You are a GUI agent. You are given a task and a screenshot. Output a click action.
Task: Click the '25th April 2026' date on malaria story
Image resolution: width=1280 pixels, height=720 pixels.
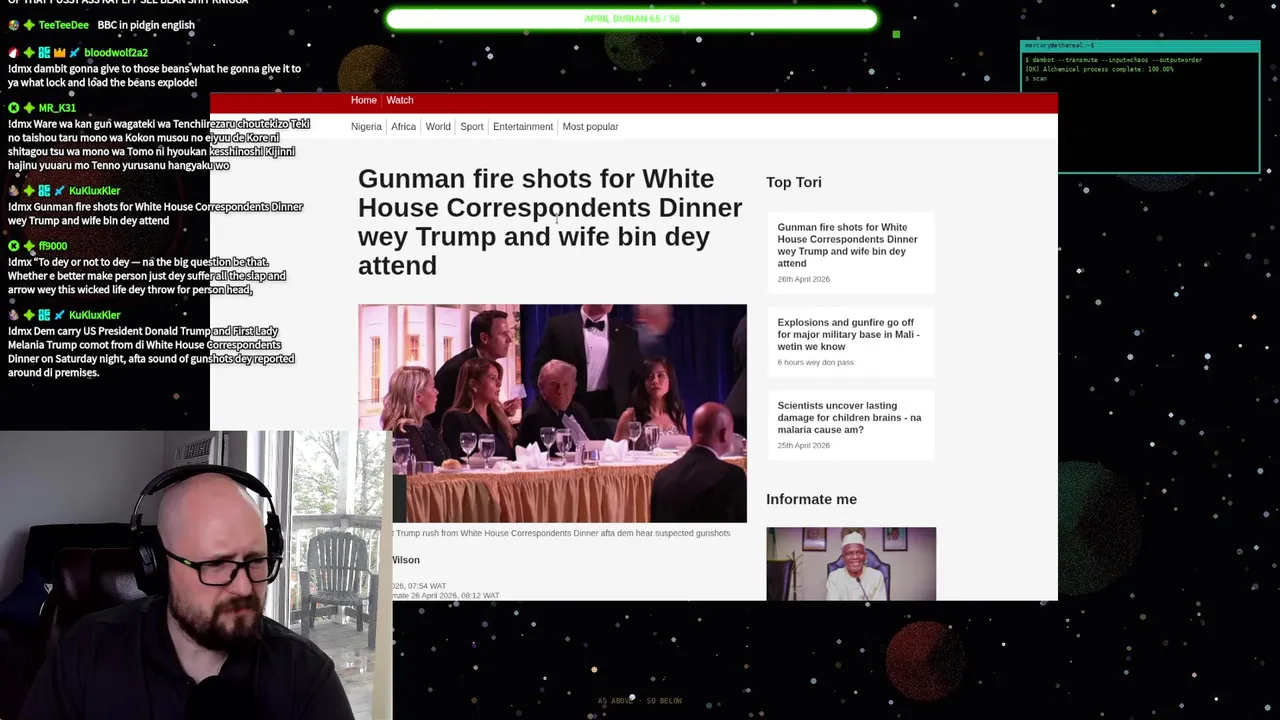[x=804, y=445]
